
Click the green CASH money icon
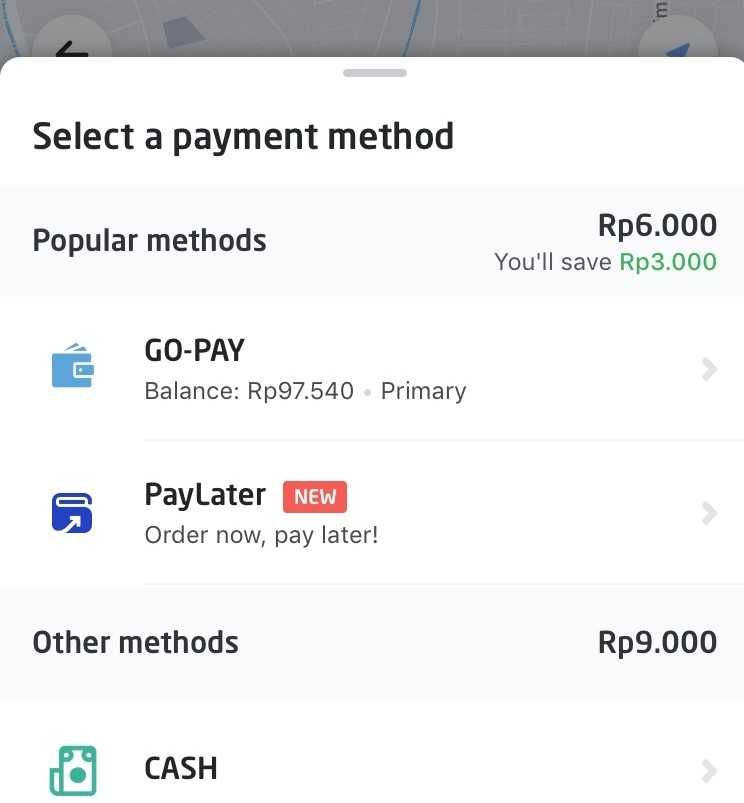coord(73,771)
